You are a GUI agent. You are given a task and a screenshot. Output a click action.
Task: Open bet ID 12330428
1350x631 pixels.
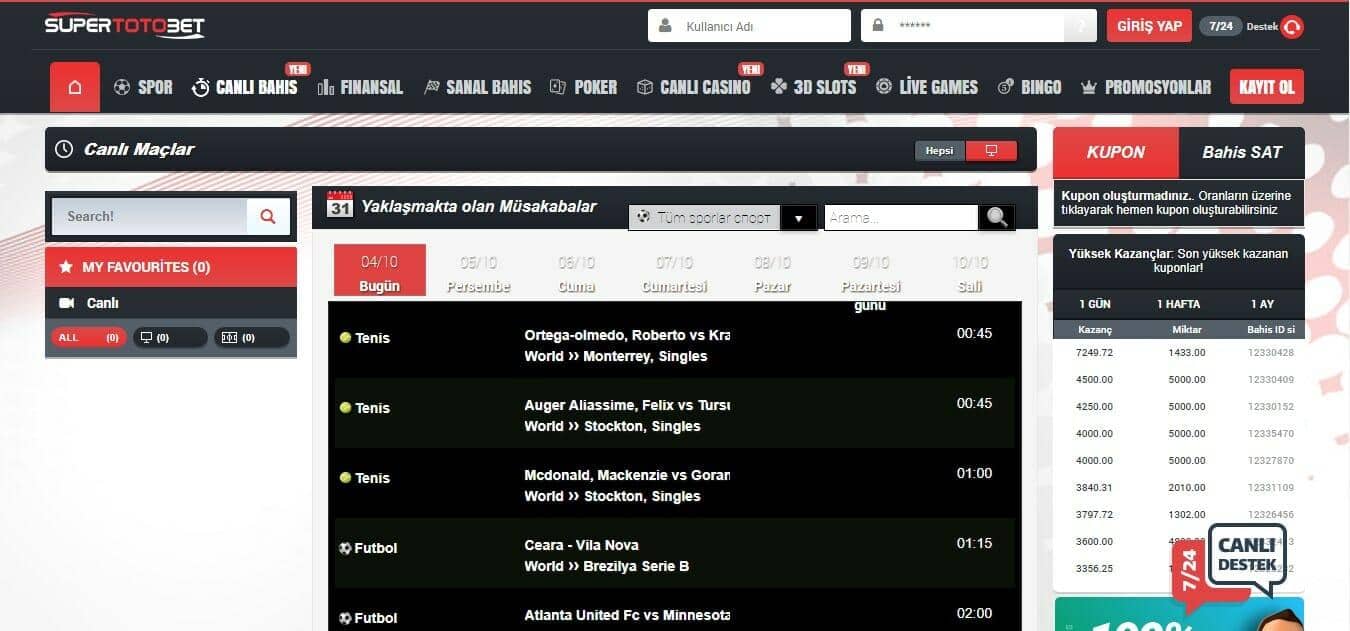(x=1271, y=352)
